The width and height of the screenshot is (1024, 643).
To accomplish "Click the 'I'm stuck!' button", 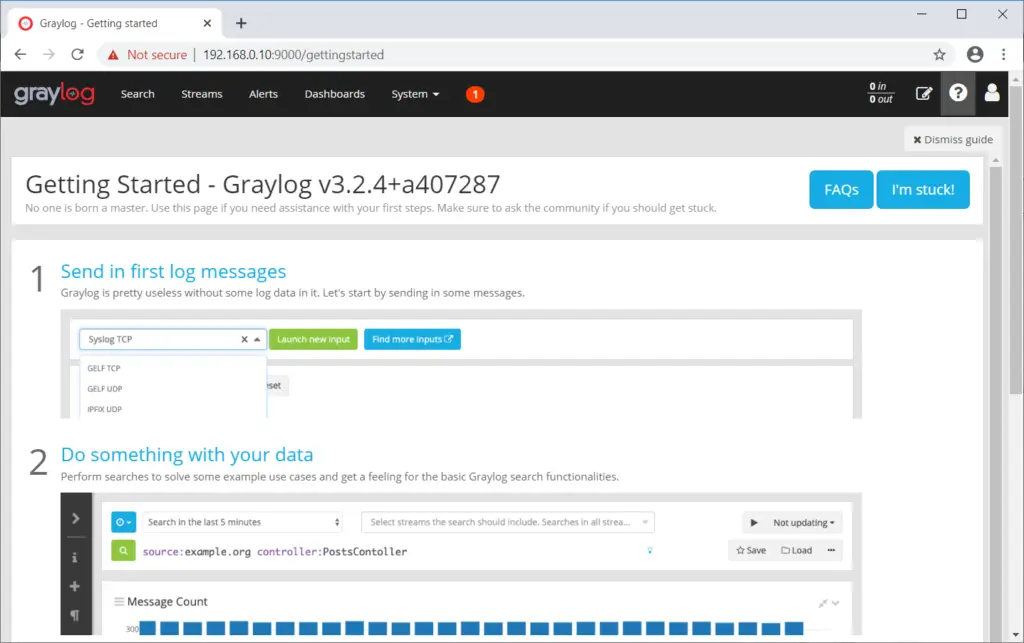I will click(x=922, y=189).
